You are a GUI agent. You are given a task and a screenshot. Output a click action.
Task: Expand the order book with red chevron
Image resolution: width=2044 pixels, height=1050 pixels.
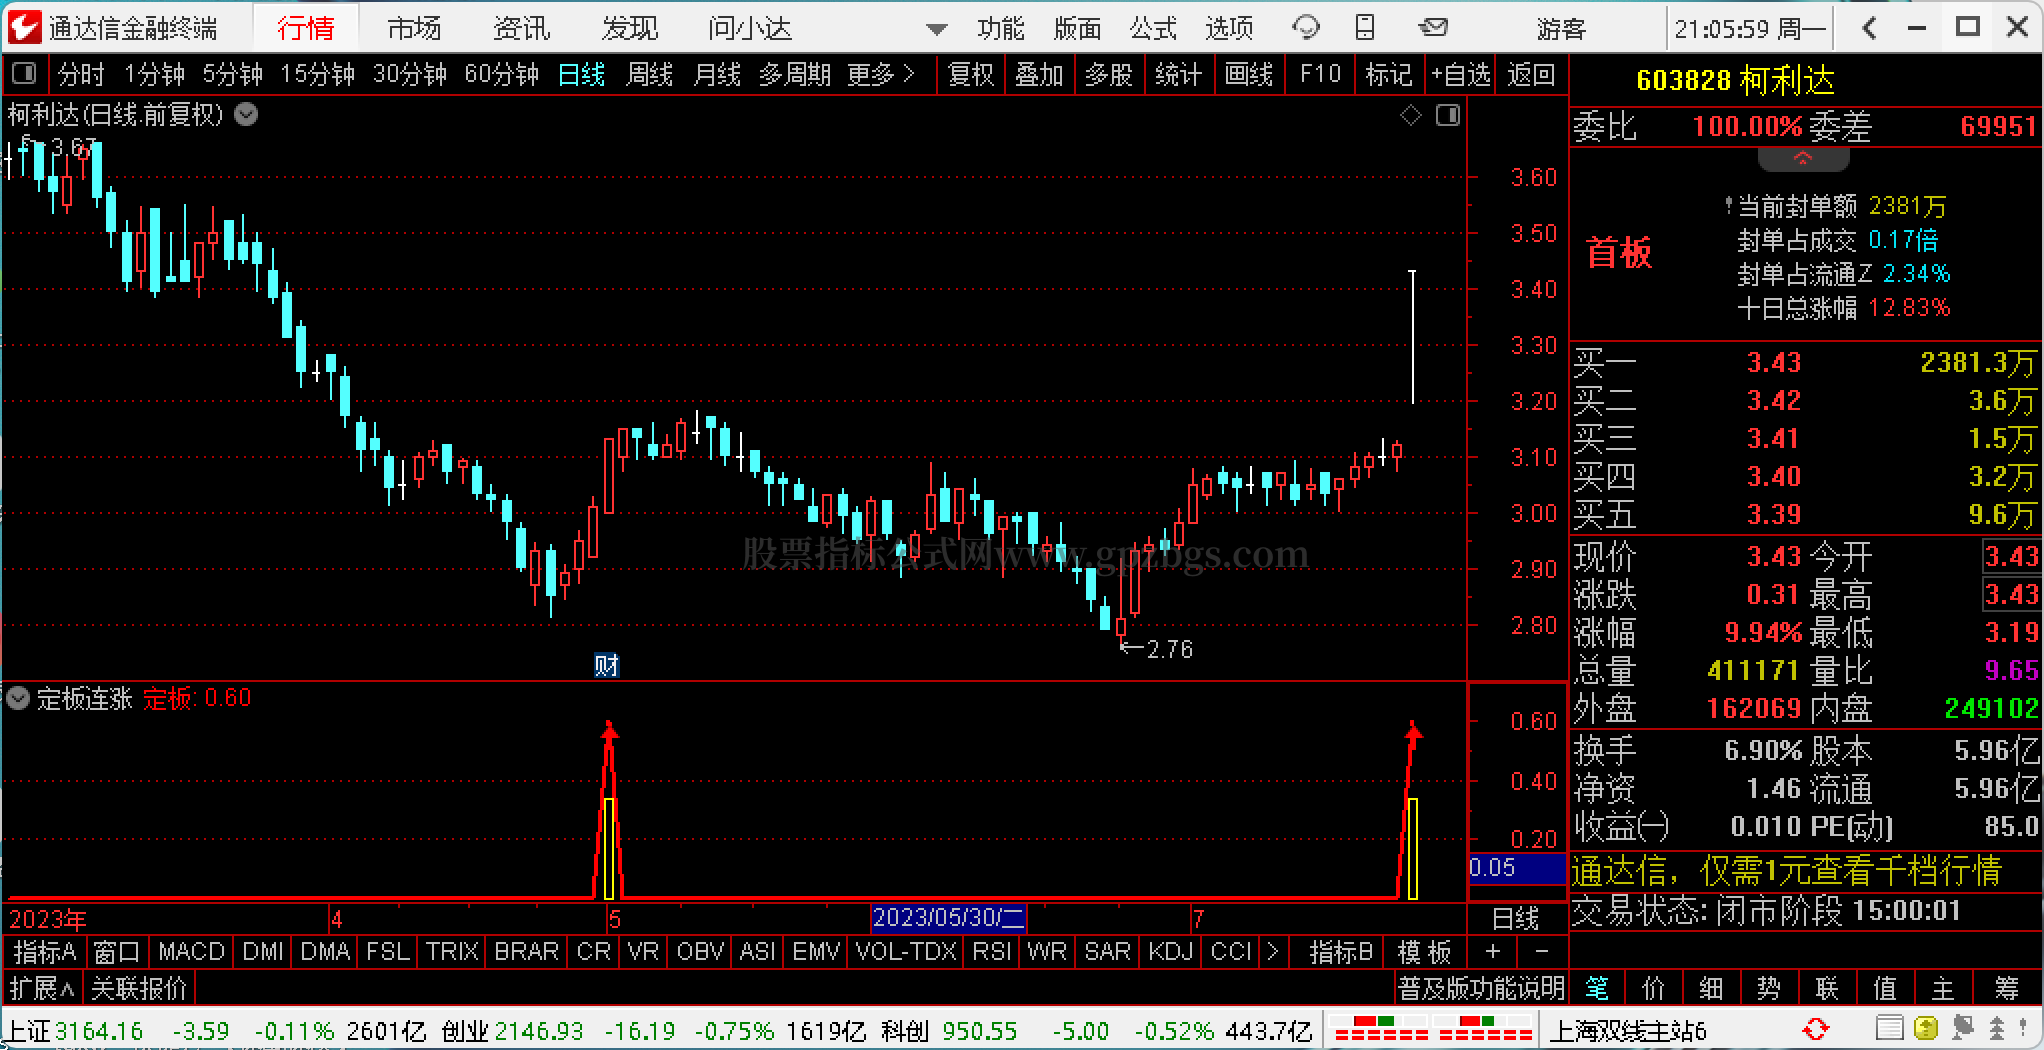tap(1803, 158)
